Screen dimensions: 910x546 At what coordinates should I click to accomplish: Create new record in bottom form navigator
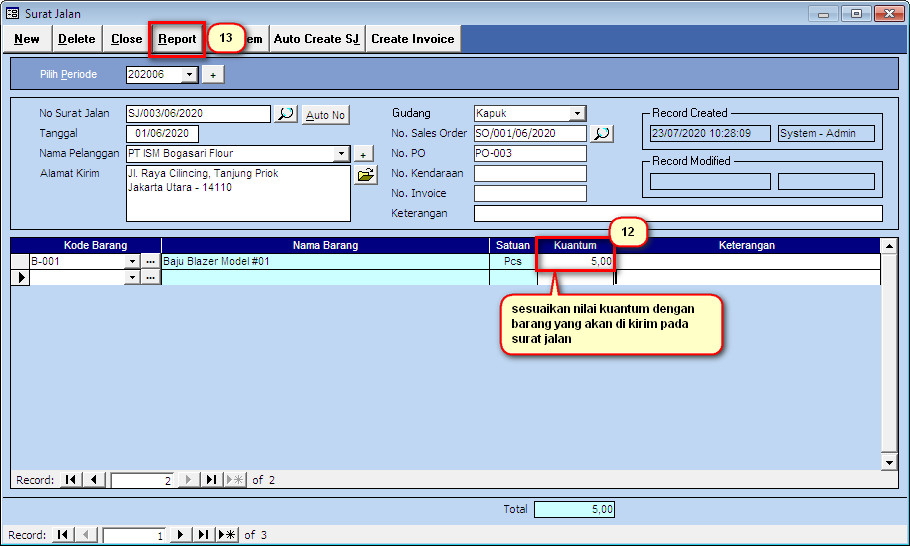(227, 534)
